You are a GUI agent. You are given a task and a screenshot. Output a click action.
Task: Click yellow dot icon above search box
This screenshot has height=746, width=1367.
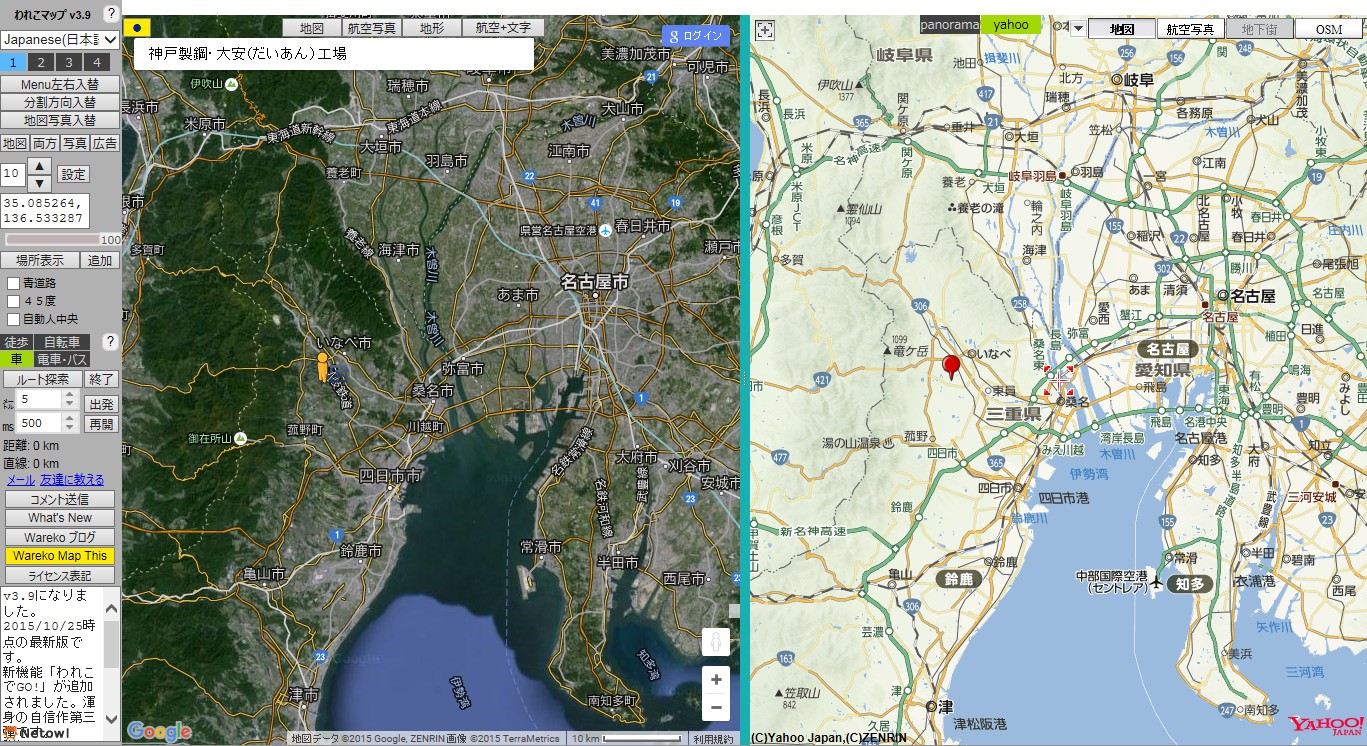(137, 27)
